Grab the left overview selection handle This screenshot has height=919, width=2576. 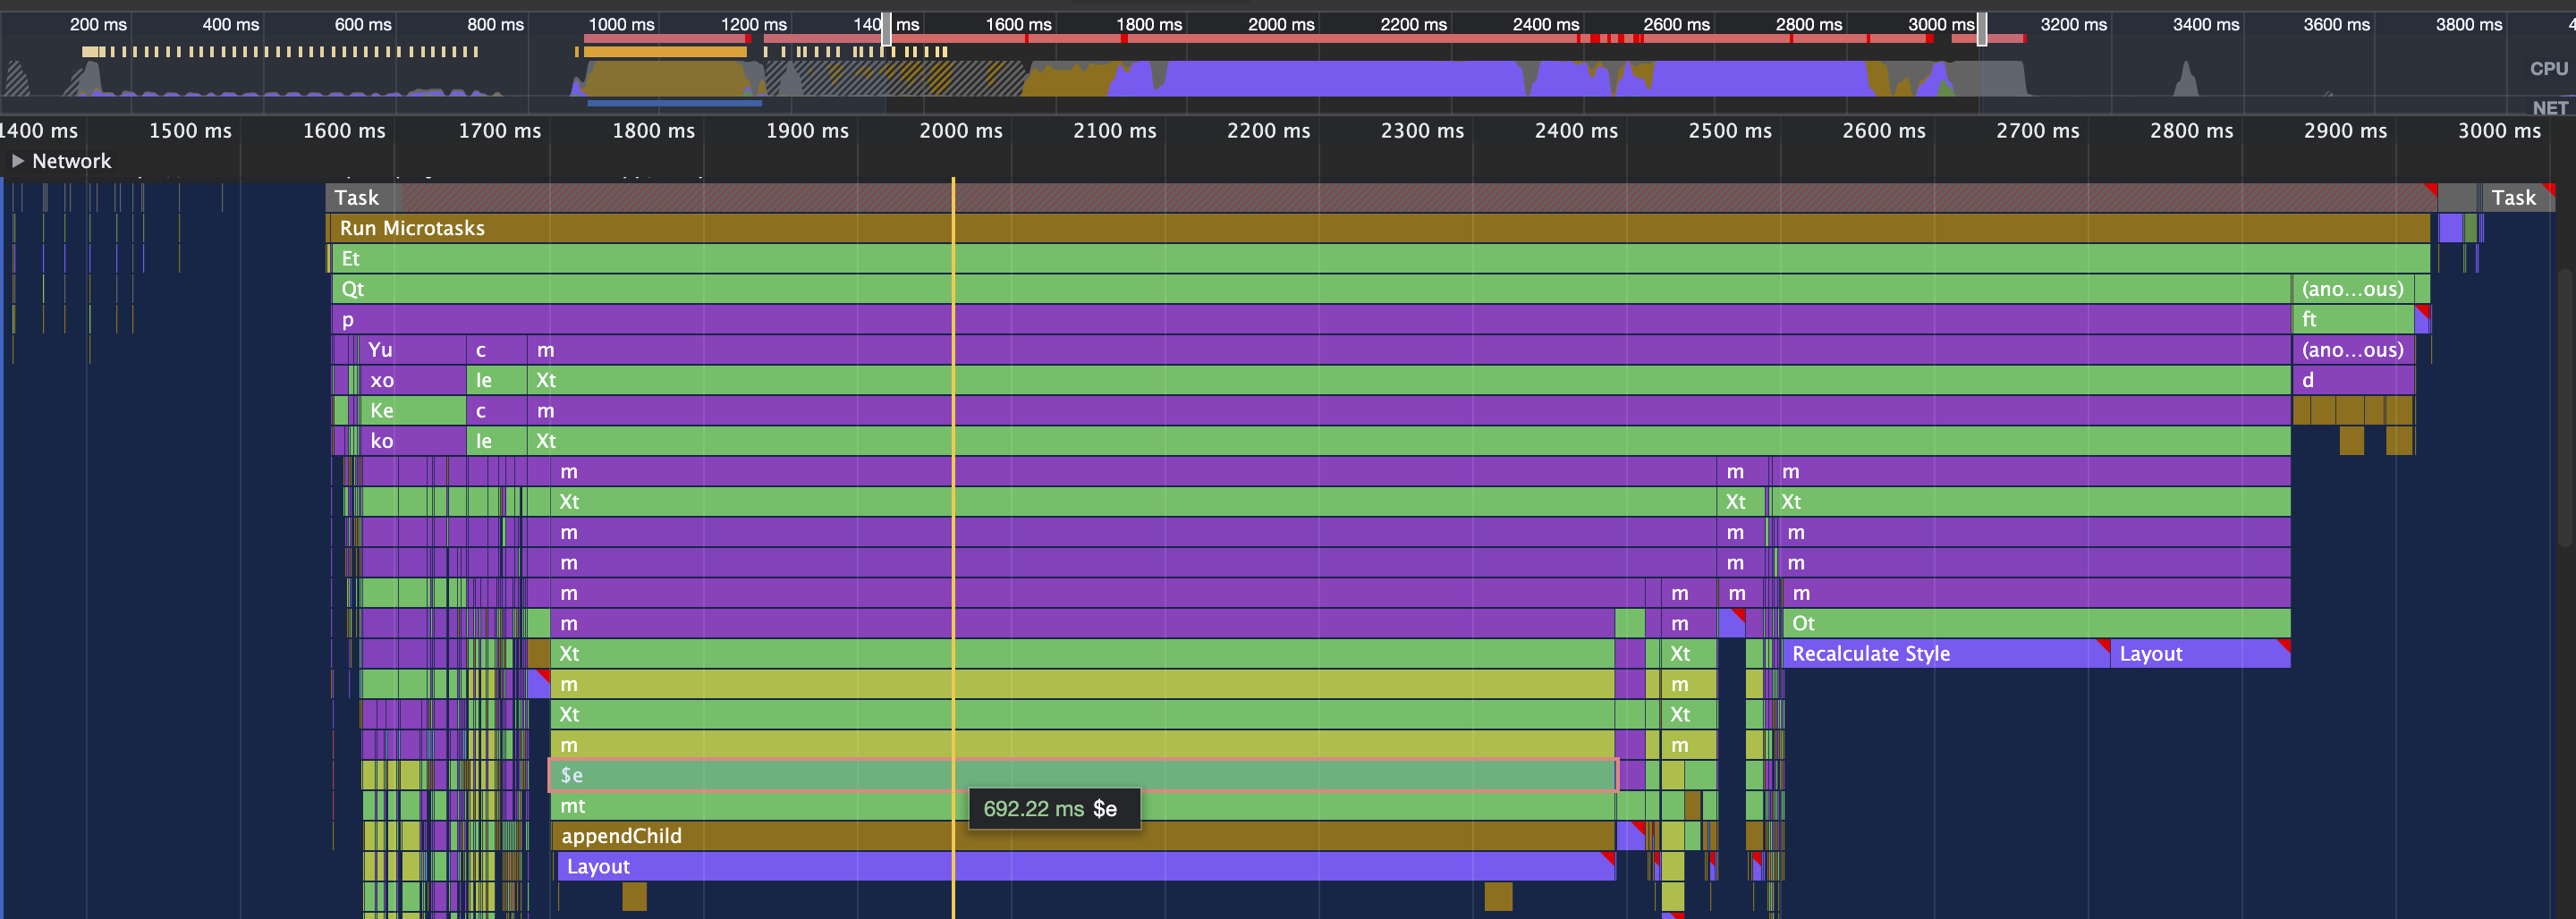(x=886, y=30)
